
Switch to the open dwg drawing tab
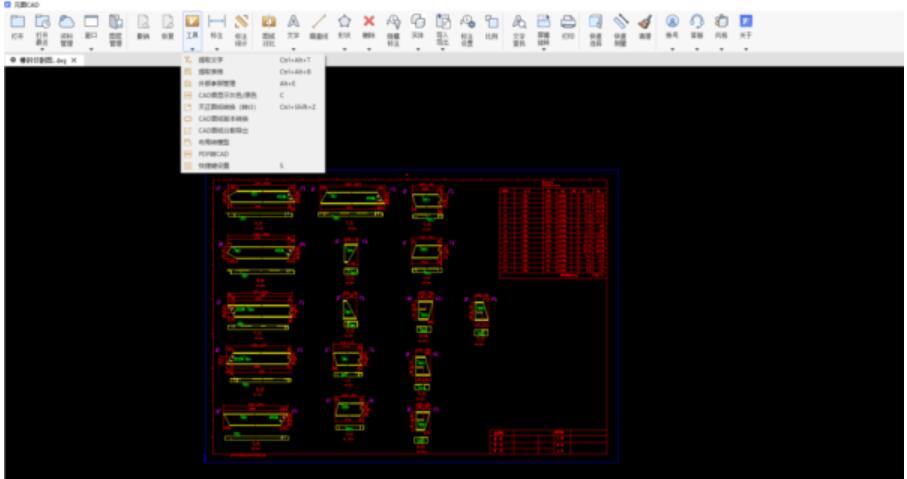tap(43, 61)
